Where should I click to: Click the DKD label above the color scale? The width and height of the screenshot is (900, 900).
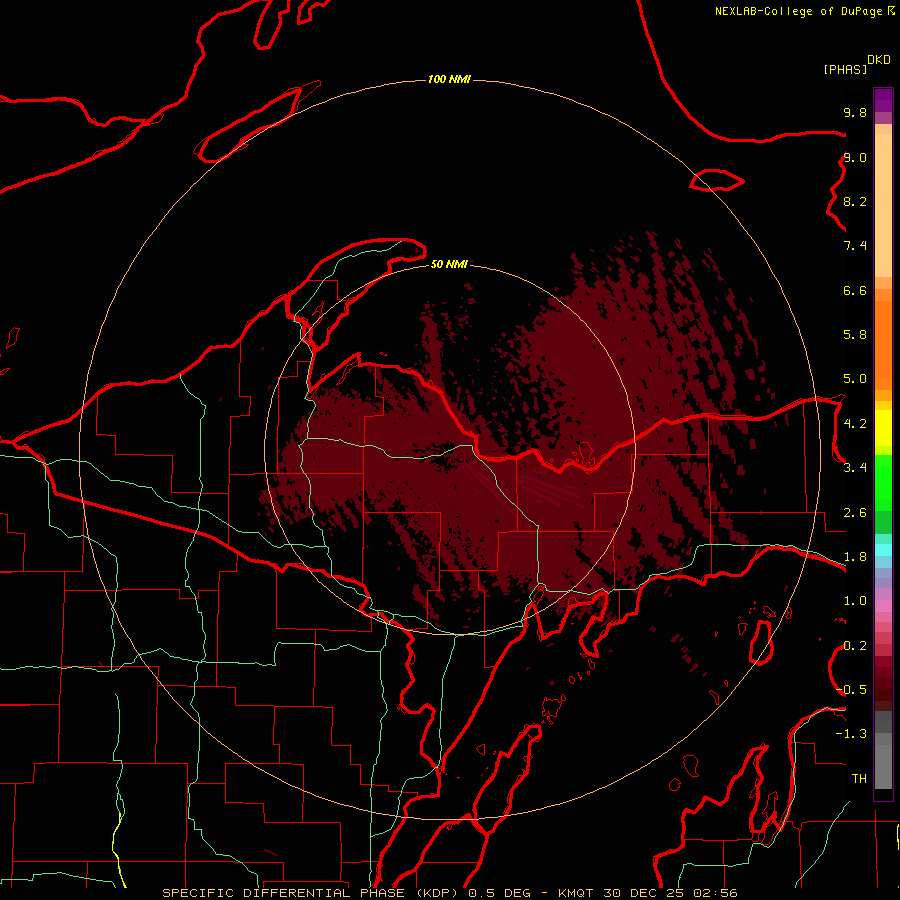coord(879,60)
